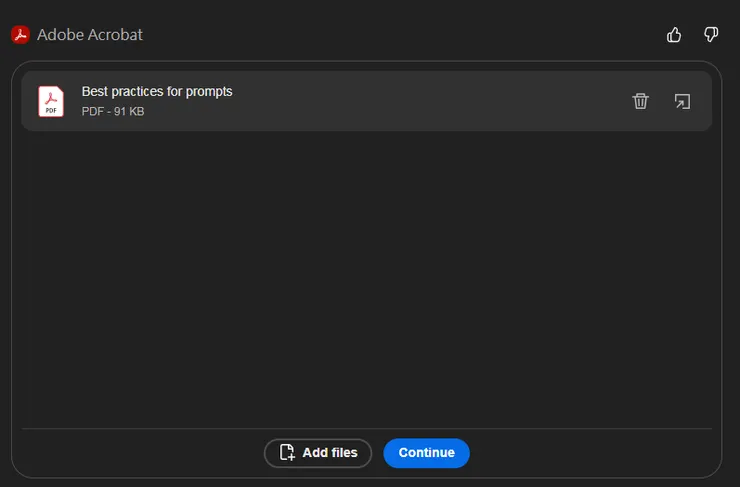The image size is (740, 487).
Task: Give thumbs down feedback
Action: [x=711, y=35]
